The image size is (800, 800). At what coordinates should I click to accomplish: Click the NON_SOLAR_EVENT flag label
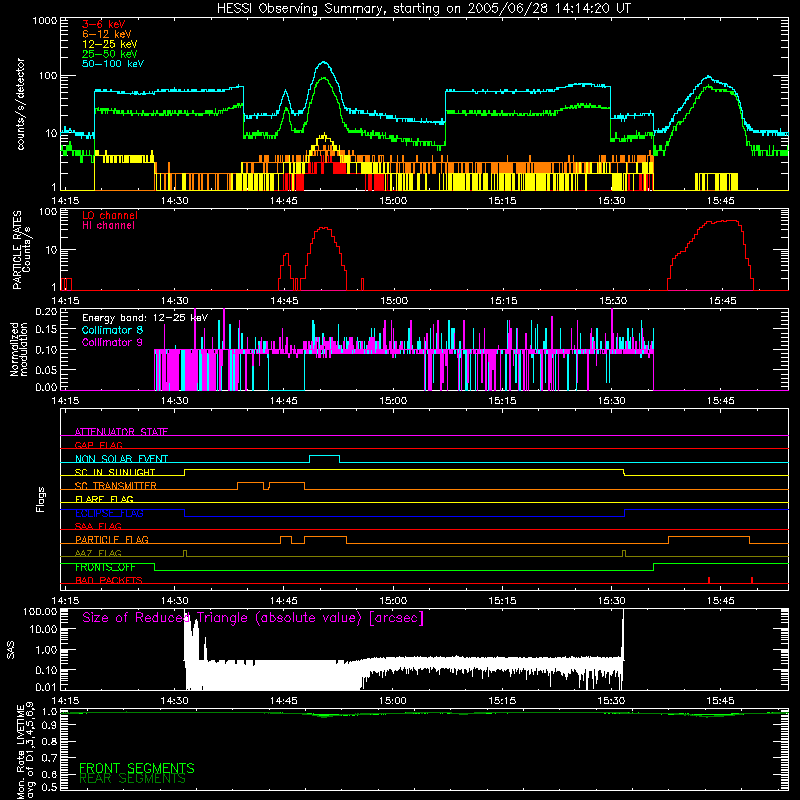point(121,459)
